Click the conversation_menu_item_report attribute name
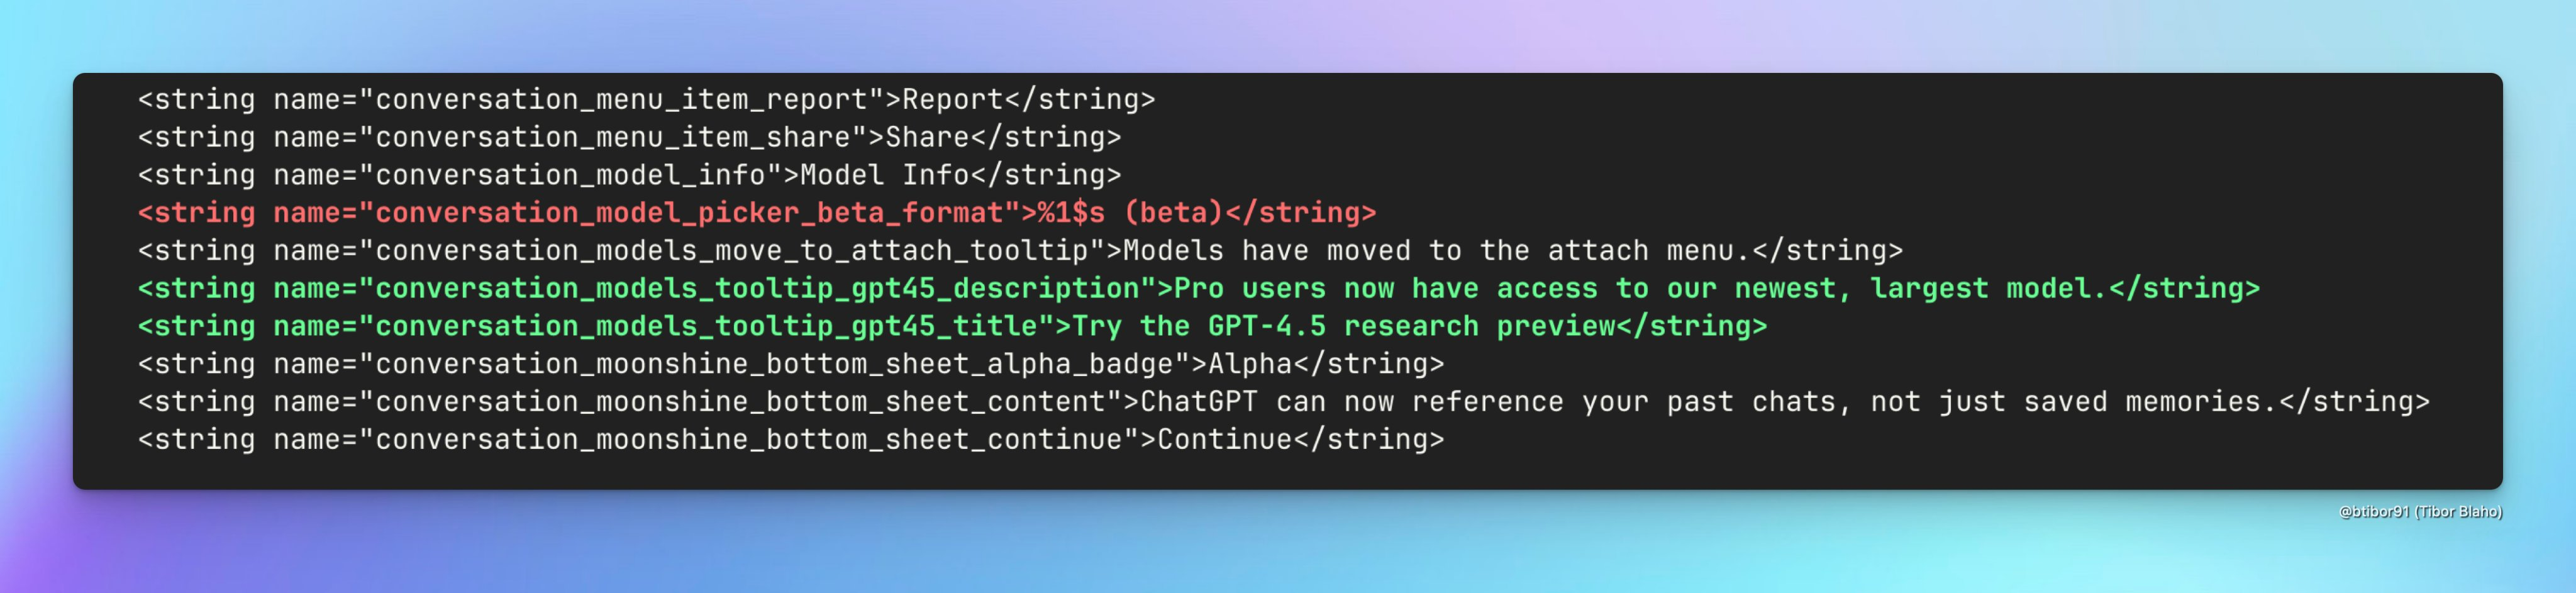Screen dimensions: 2576x593 pos(621,100)
